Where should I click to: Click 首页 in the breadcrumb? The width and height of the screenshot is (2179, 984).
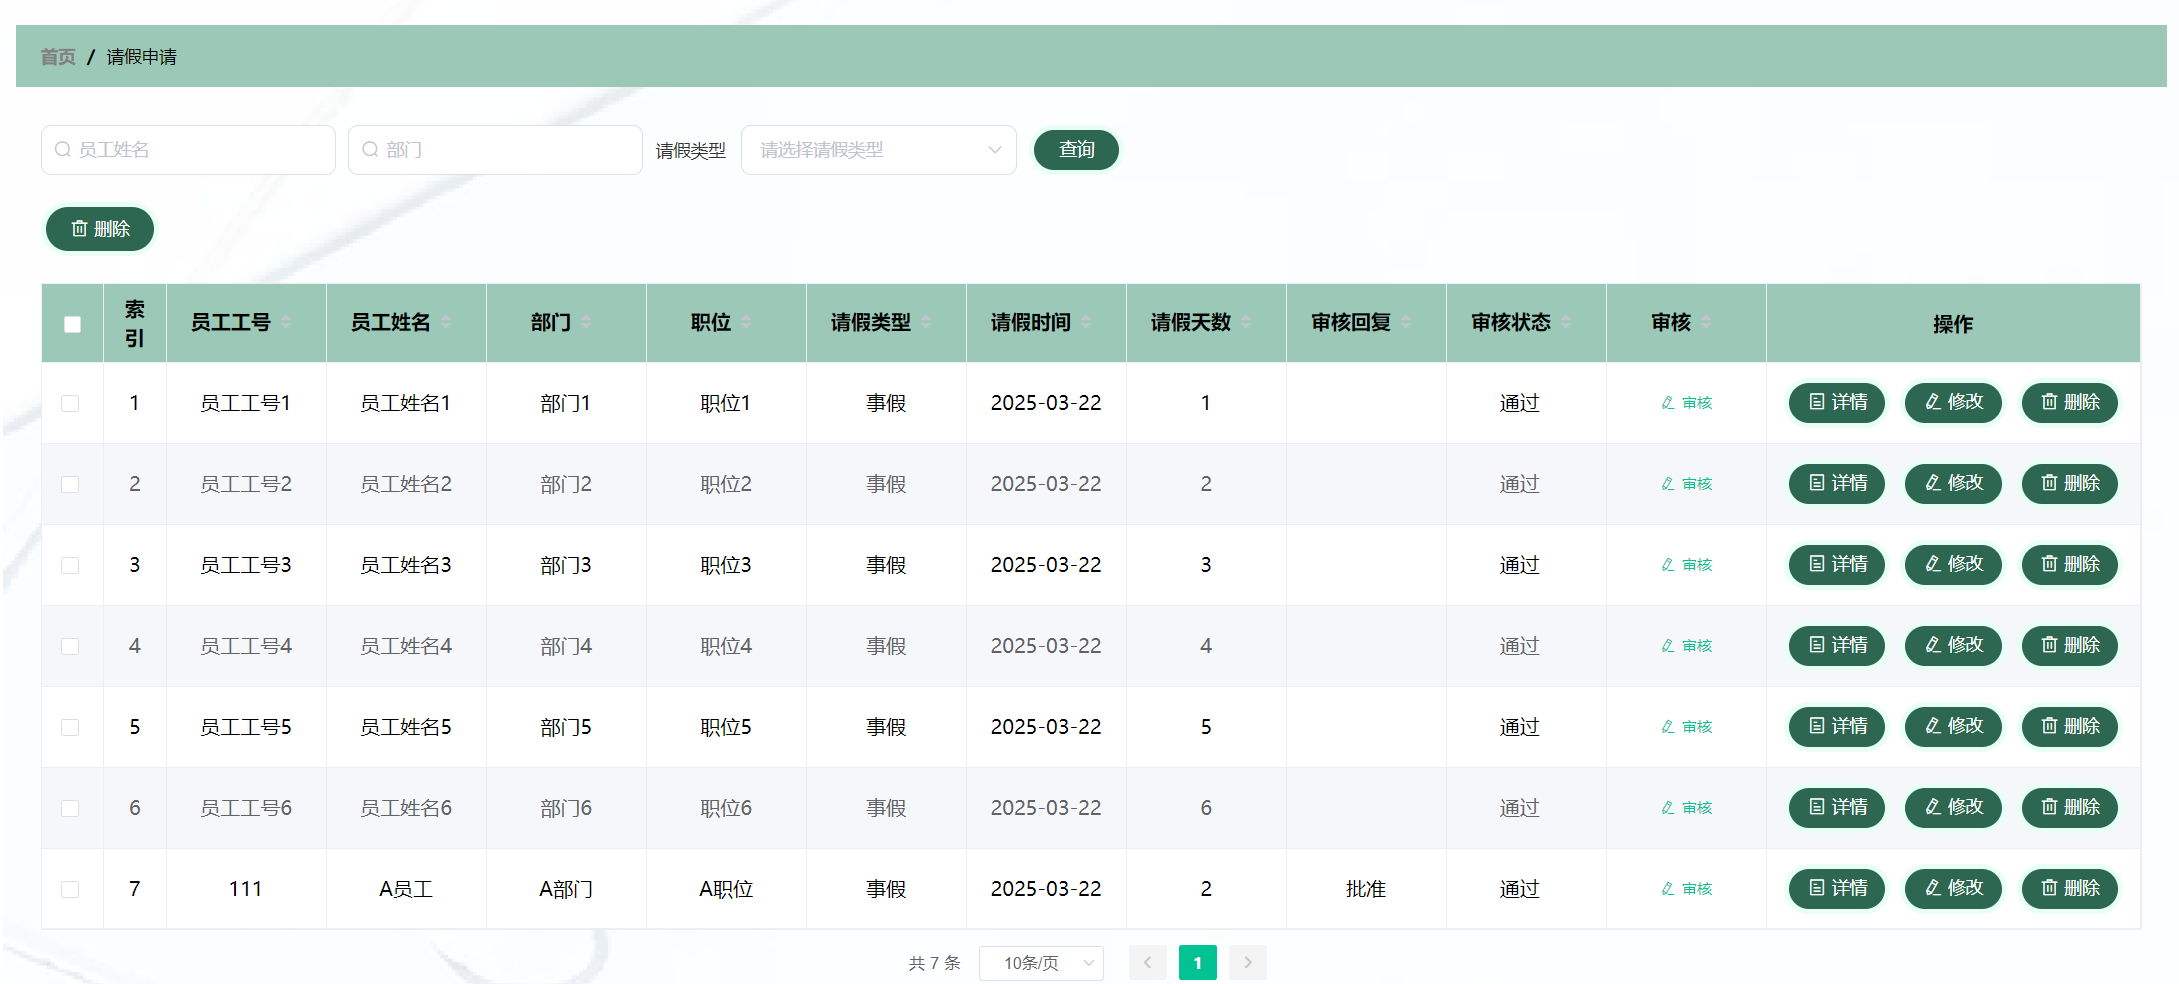(x=57, y=57)
